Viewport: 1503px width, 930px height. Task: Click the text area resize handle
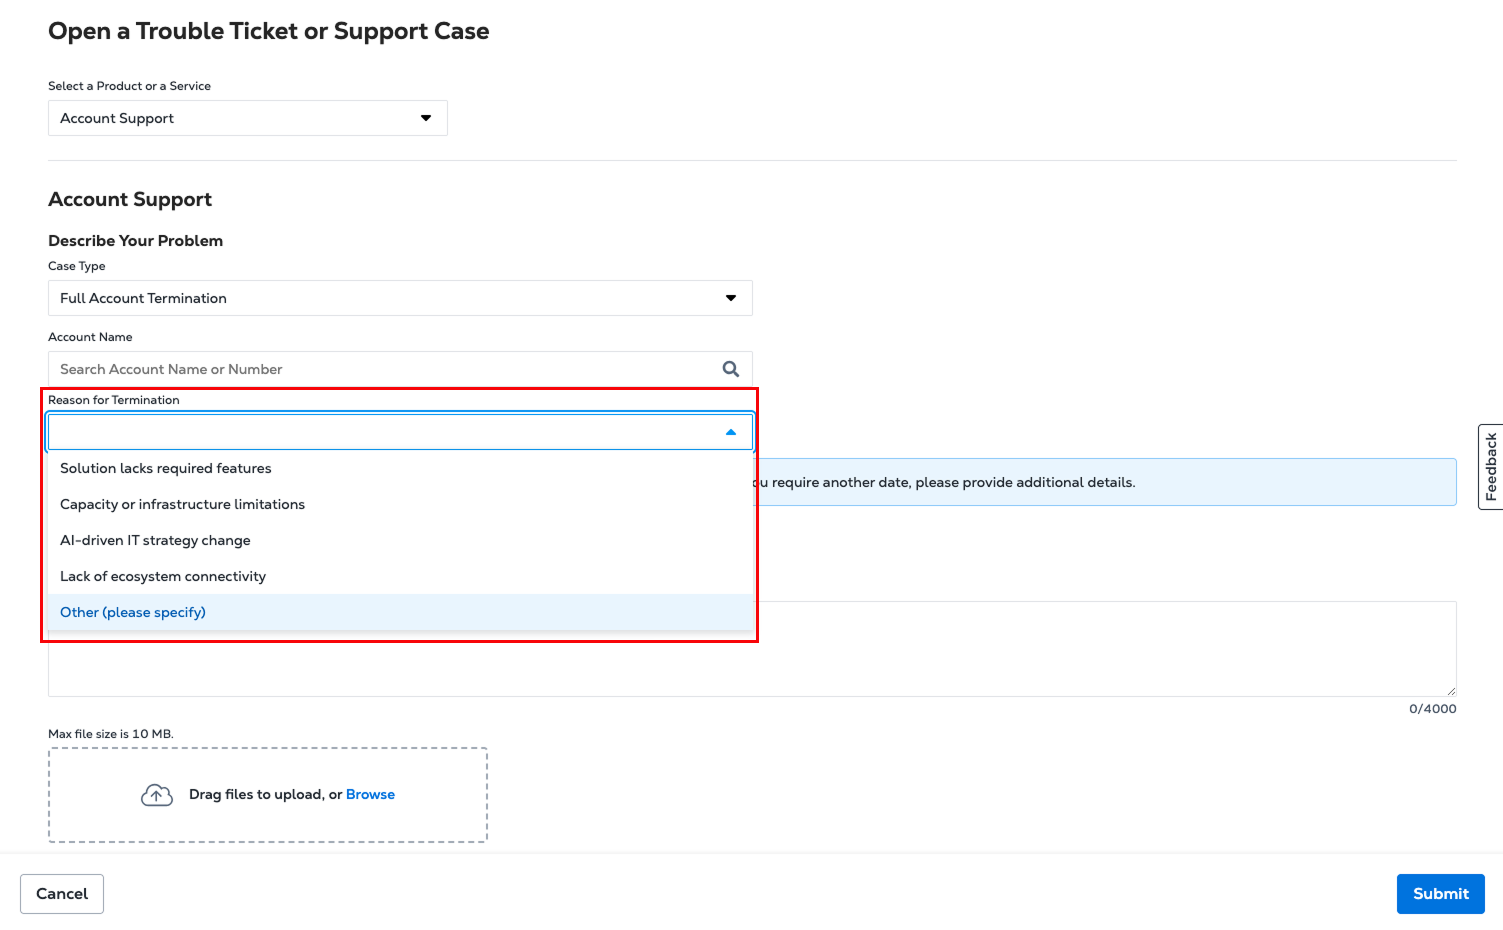[x=1450, y=691]
